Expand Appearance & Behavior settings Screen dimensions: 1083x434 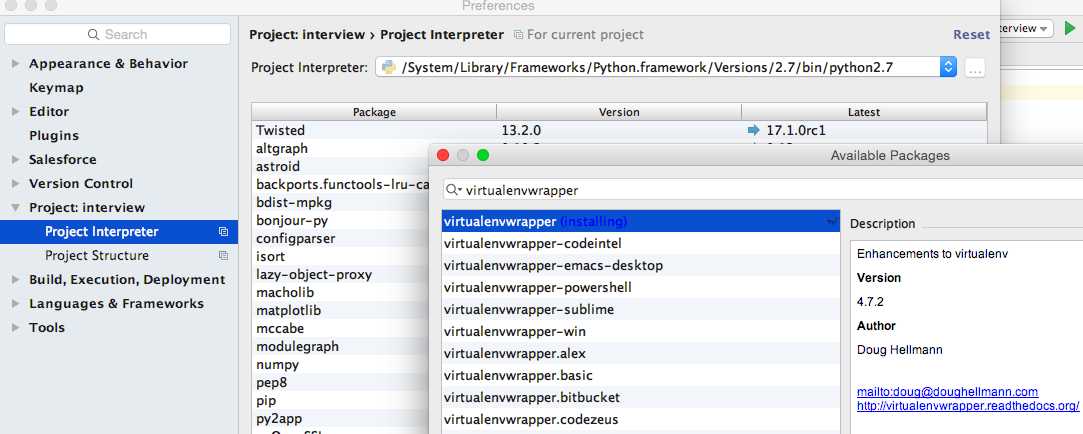point(15,64)
